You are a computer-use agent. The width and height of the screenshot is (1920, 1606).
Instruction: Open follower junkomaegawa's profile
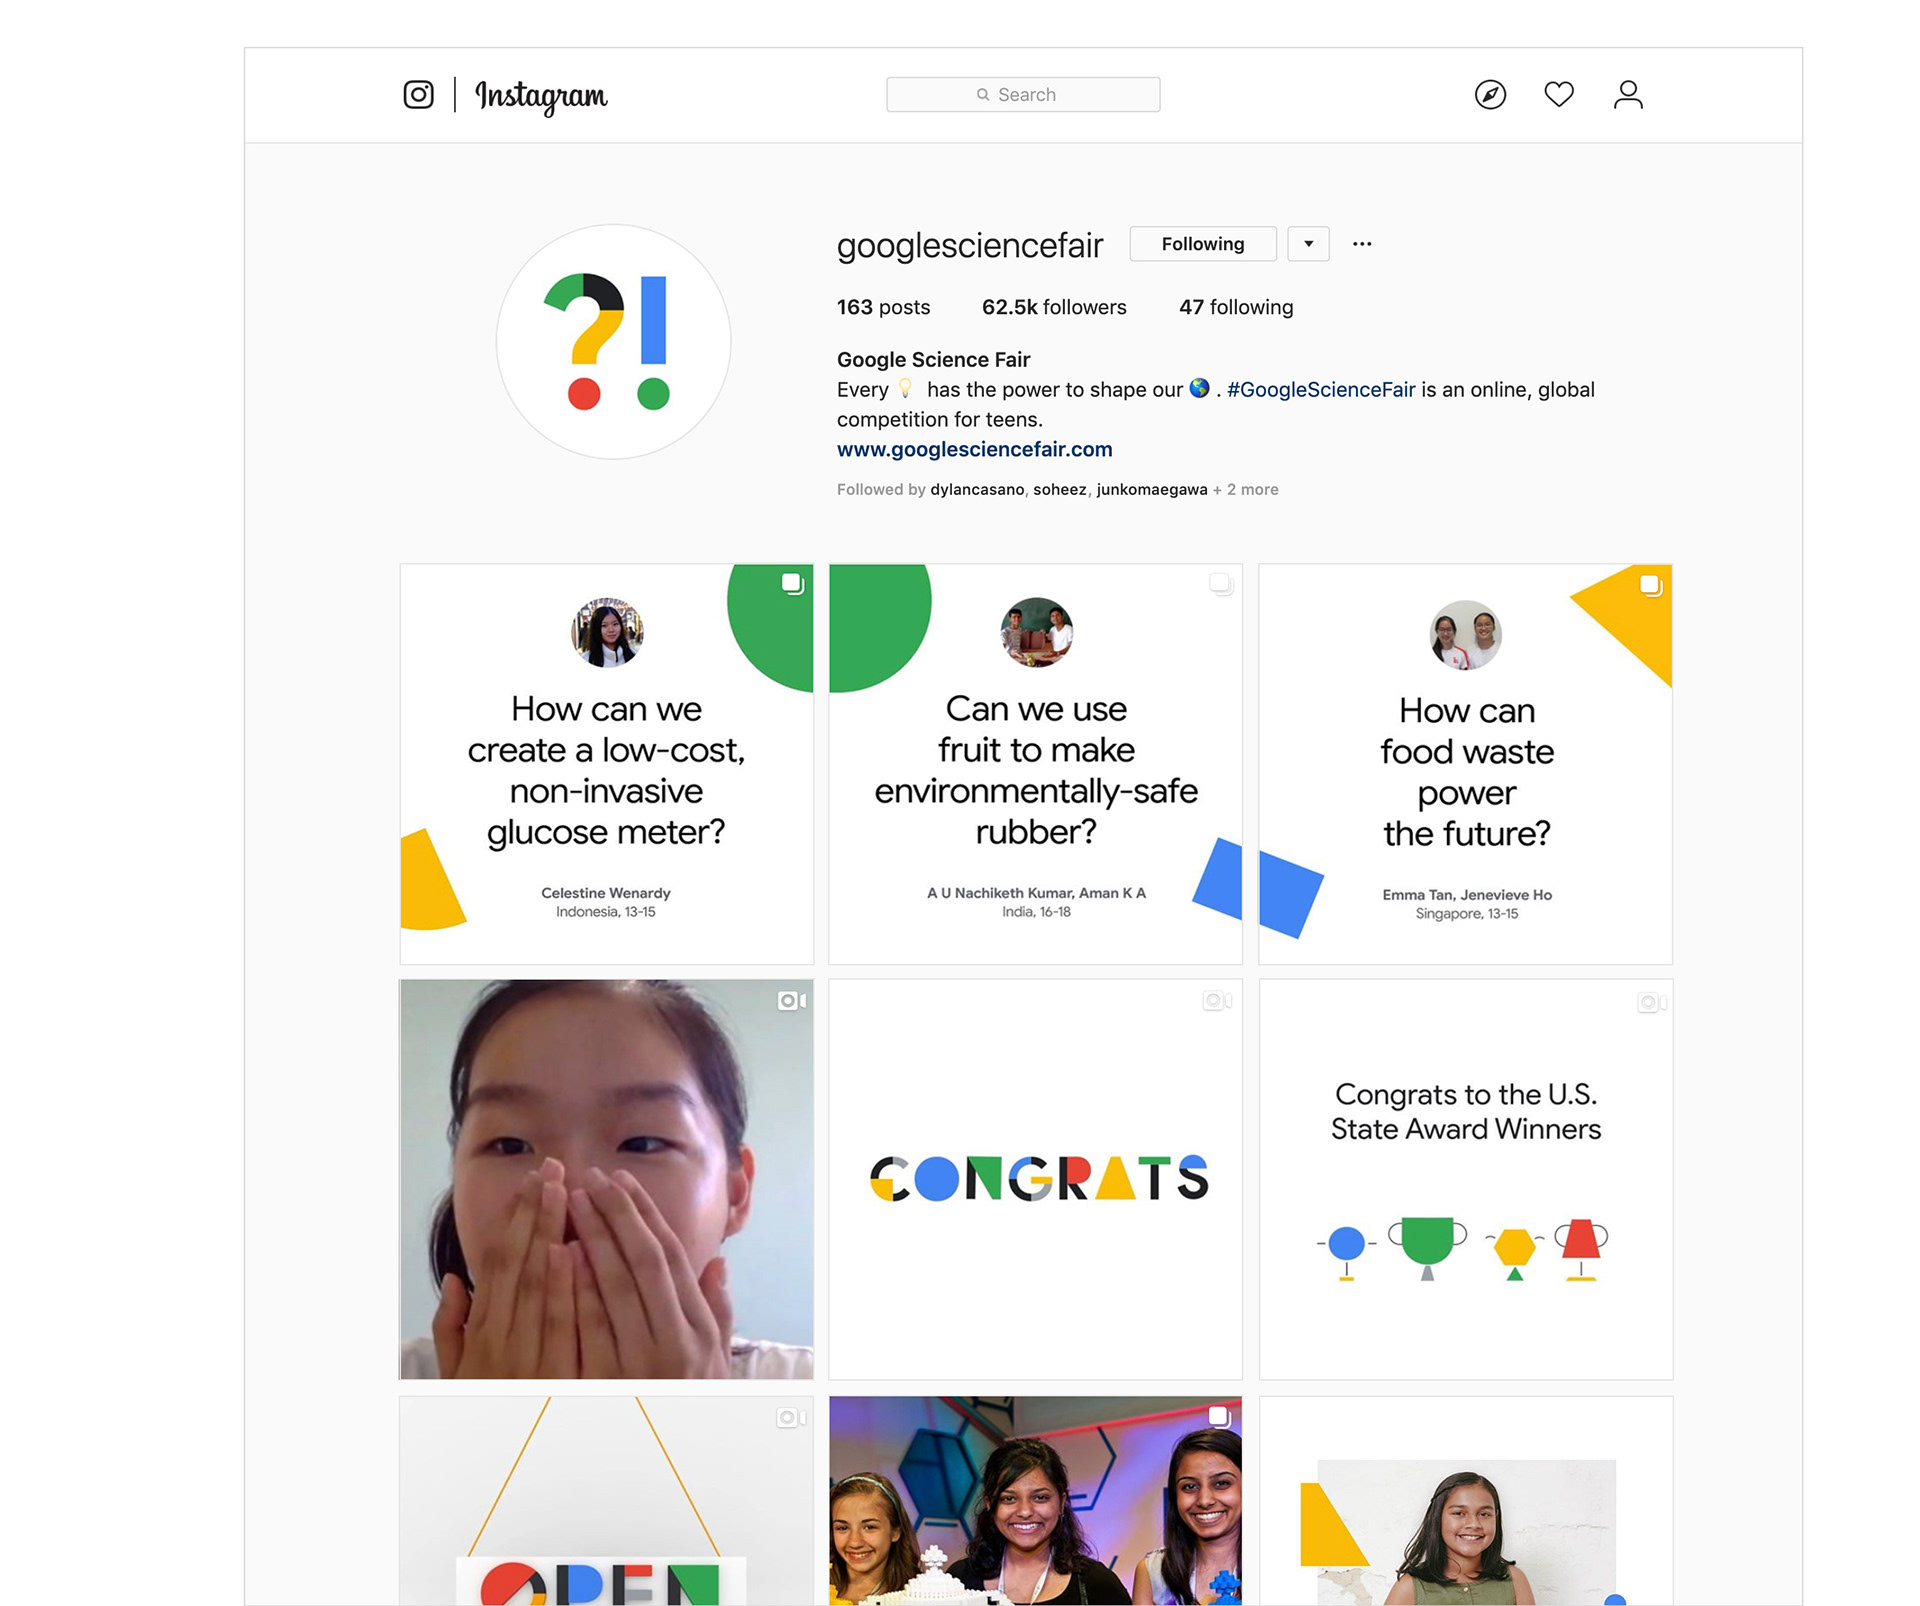tap(1152, 489)
